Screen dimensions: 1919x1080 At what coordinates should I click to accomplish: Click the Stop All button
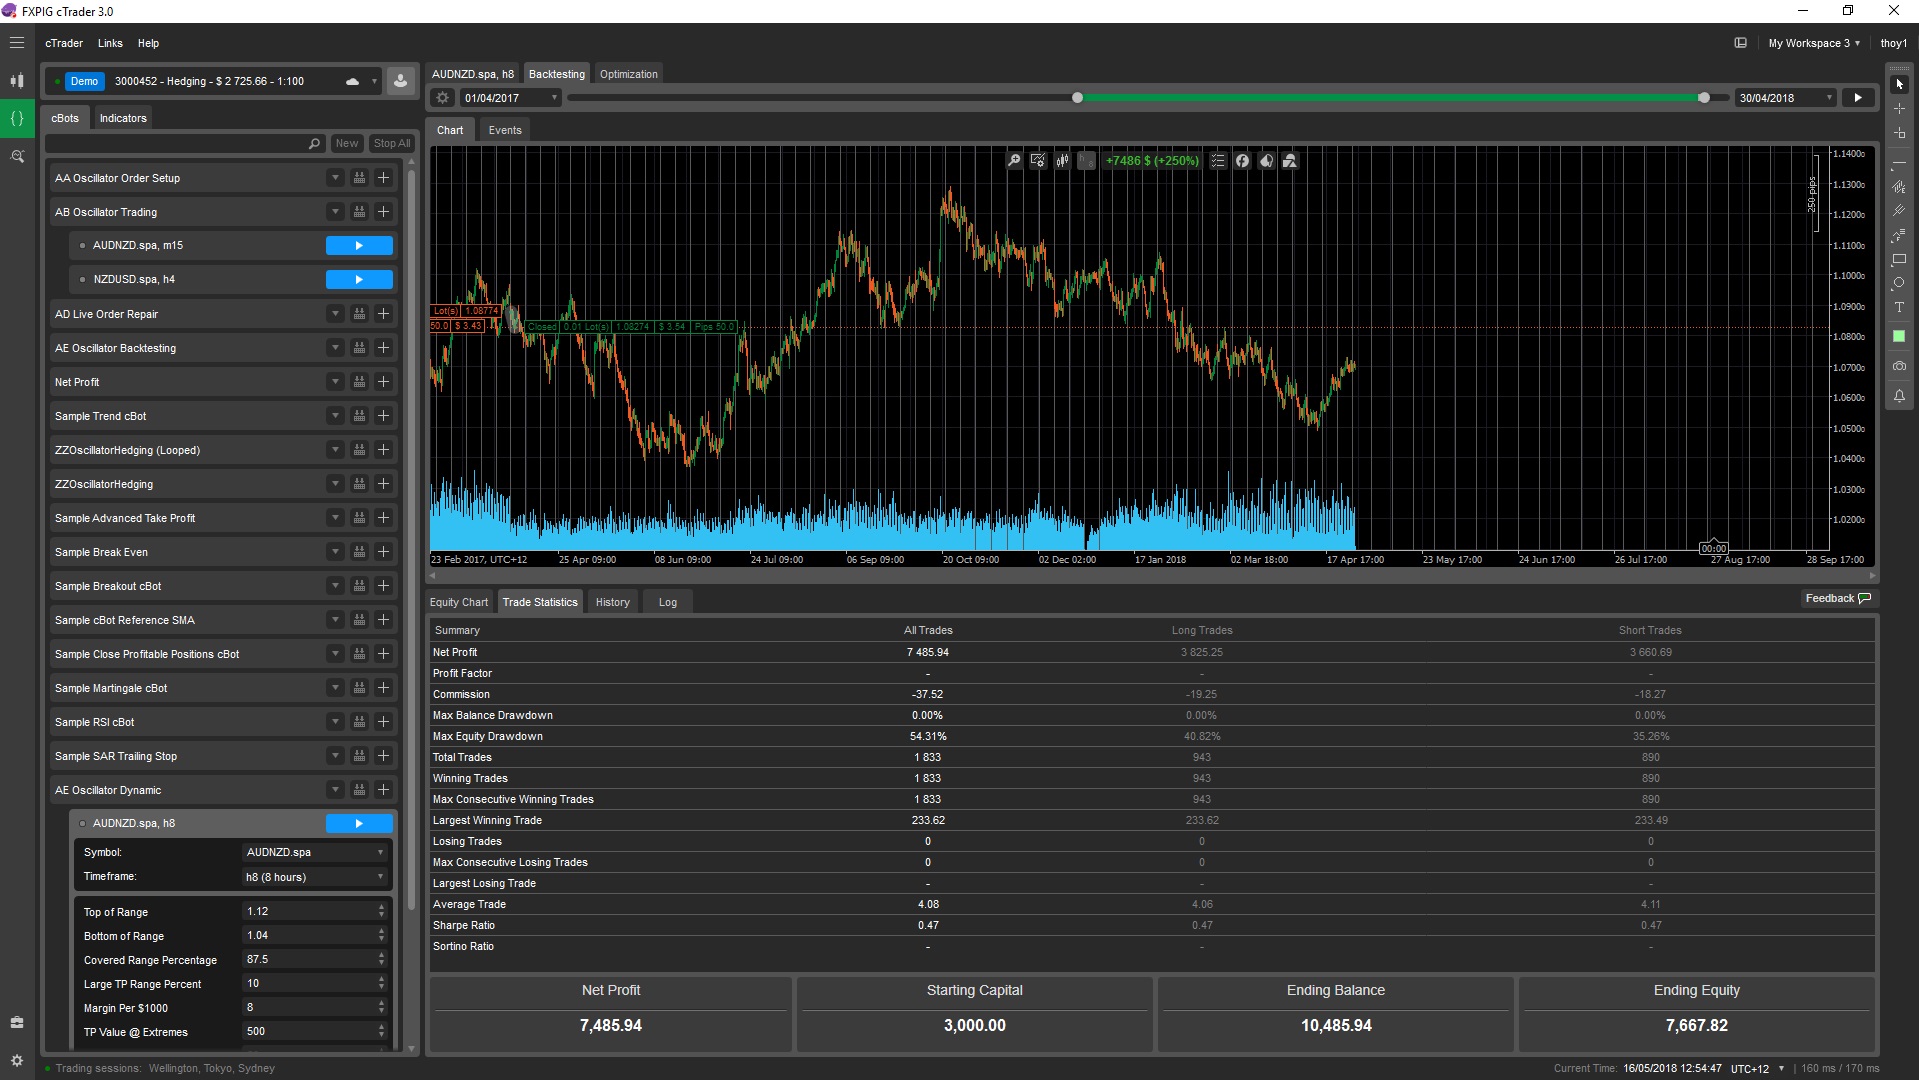(x=391, y=144)
